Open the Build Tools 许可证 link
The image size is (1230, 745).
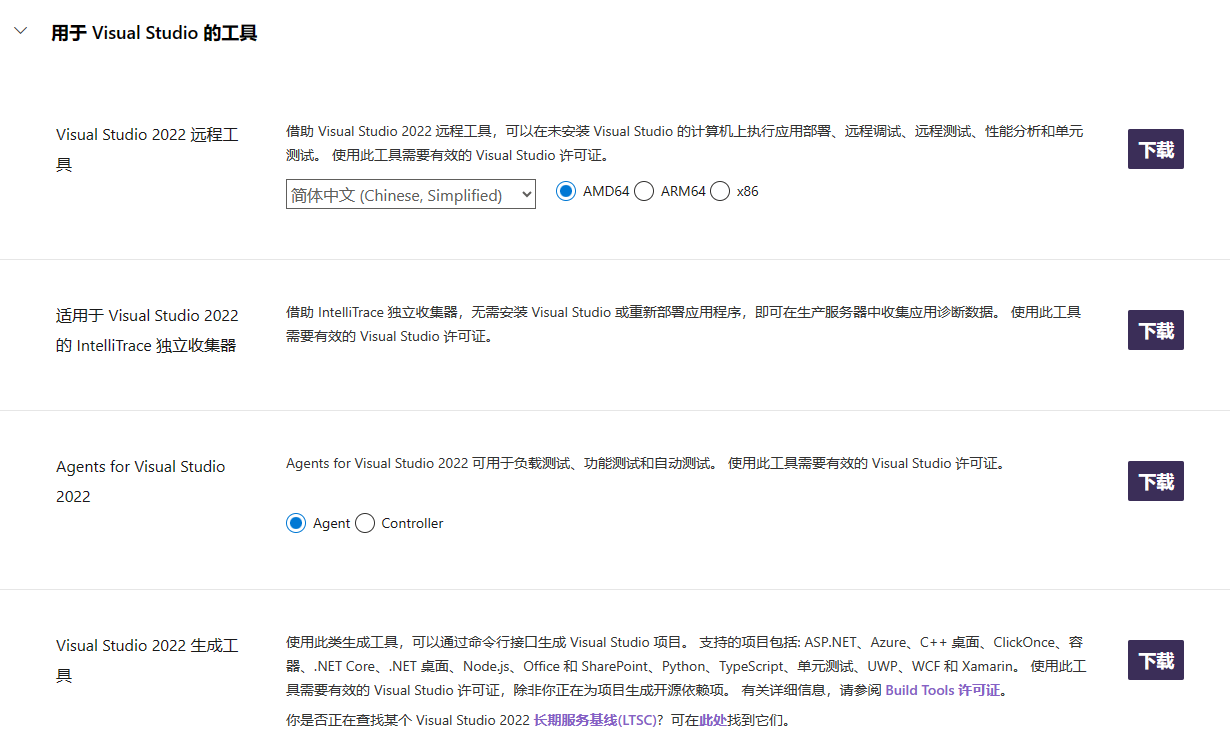(x=942, y=690)
